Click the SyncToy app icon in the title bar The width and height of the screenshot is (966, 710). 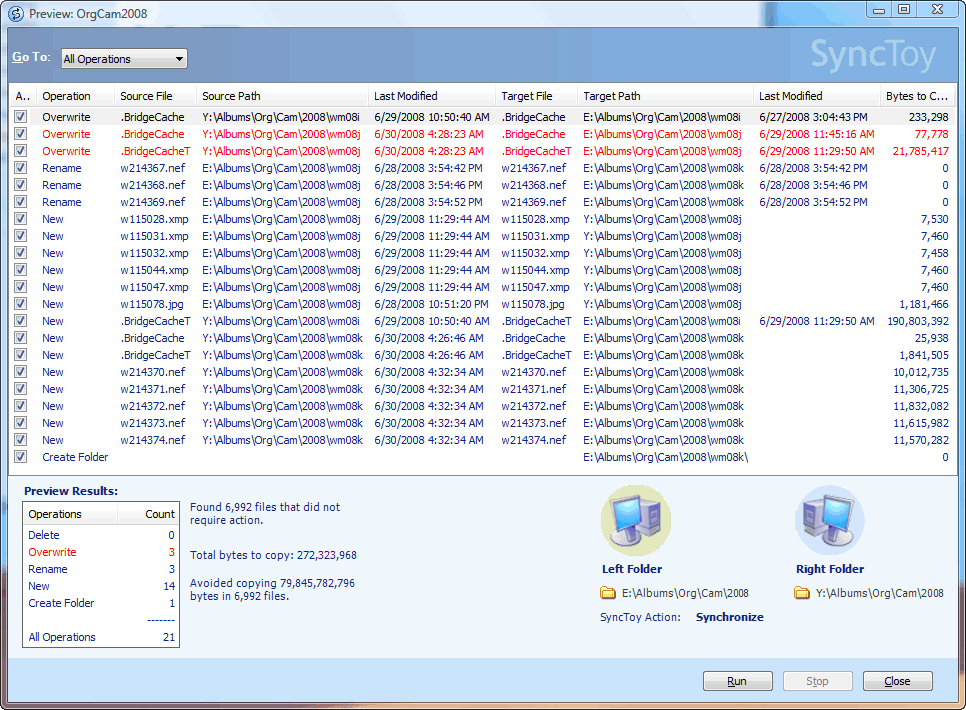click(x=15, y=14)
